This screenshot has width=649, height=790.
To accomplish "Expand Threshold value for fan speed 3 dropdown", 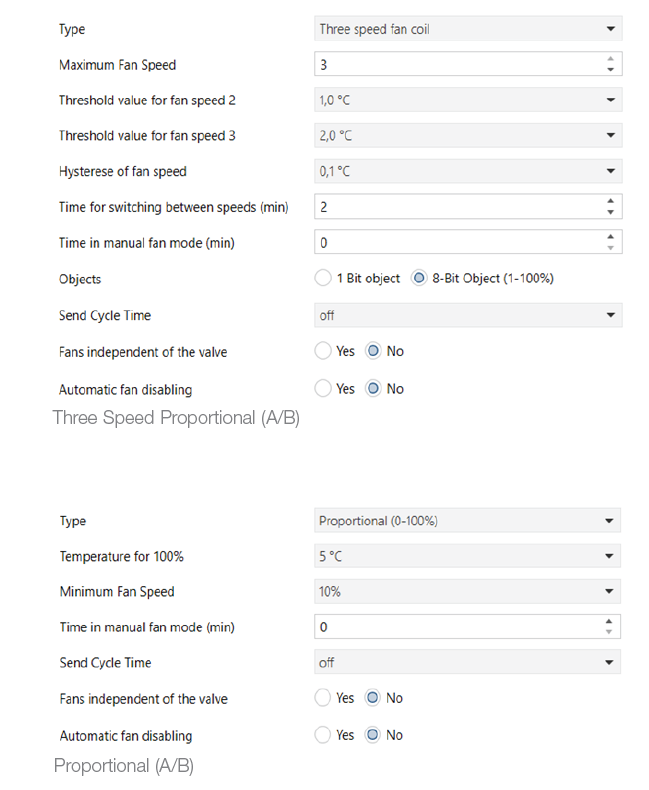I will 468,135.
